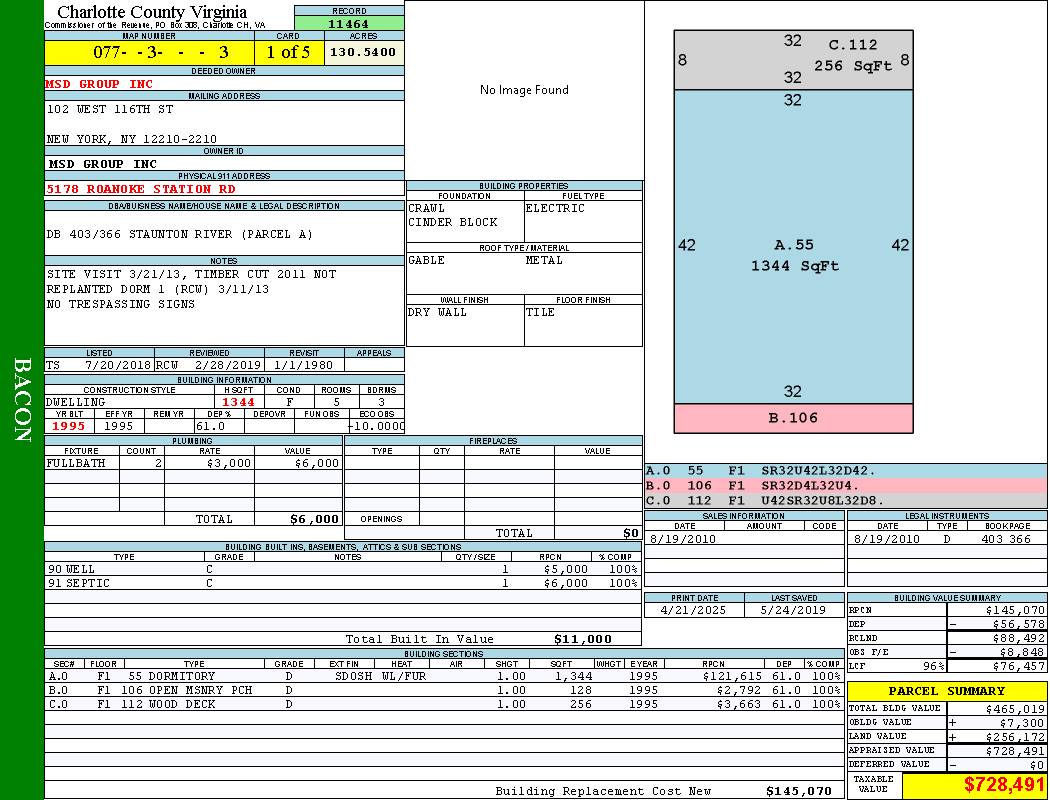Click roof type GABLE
The width and height of the screenshot is (1050, 800).
pos(427,260)
